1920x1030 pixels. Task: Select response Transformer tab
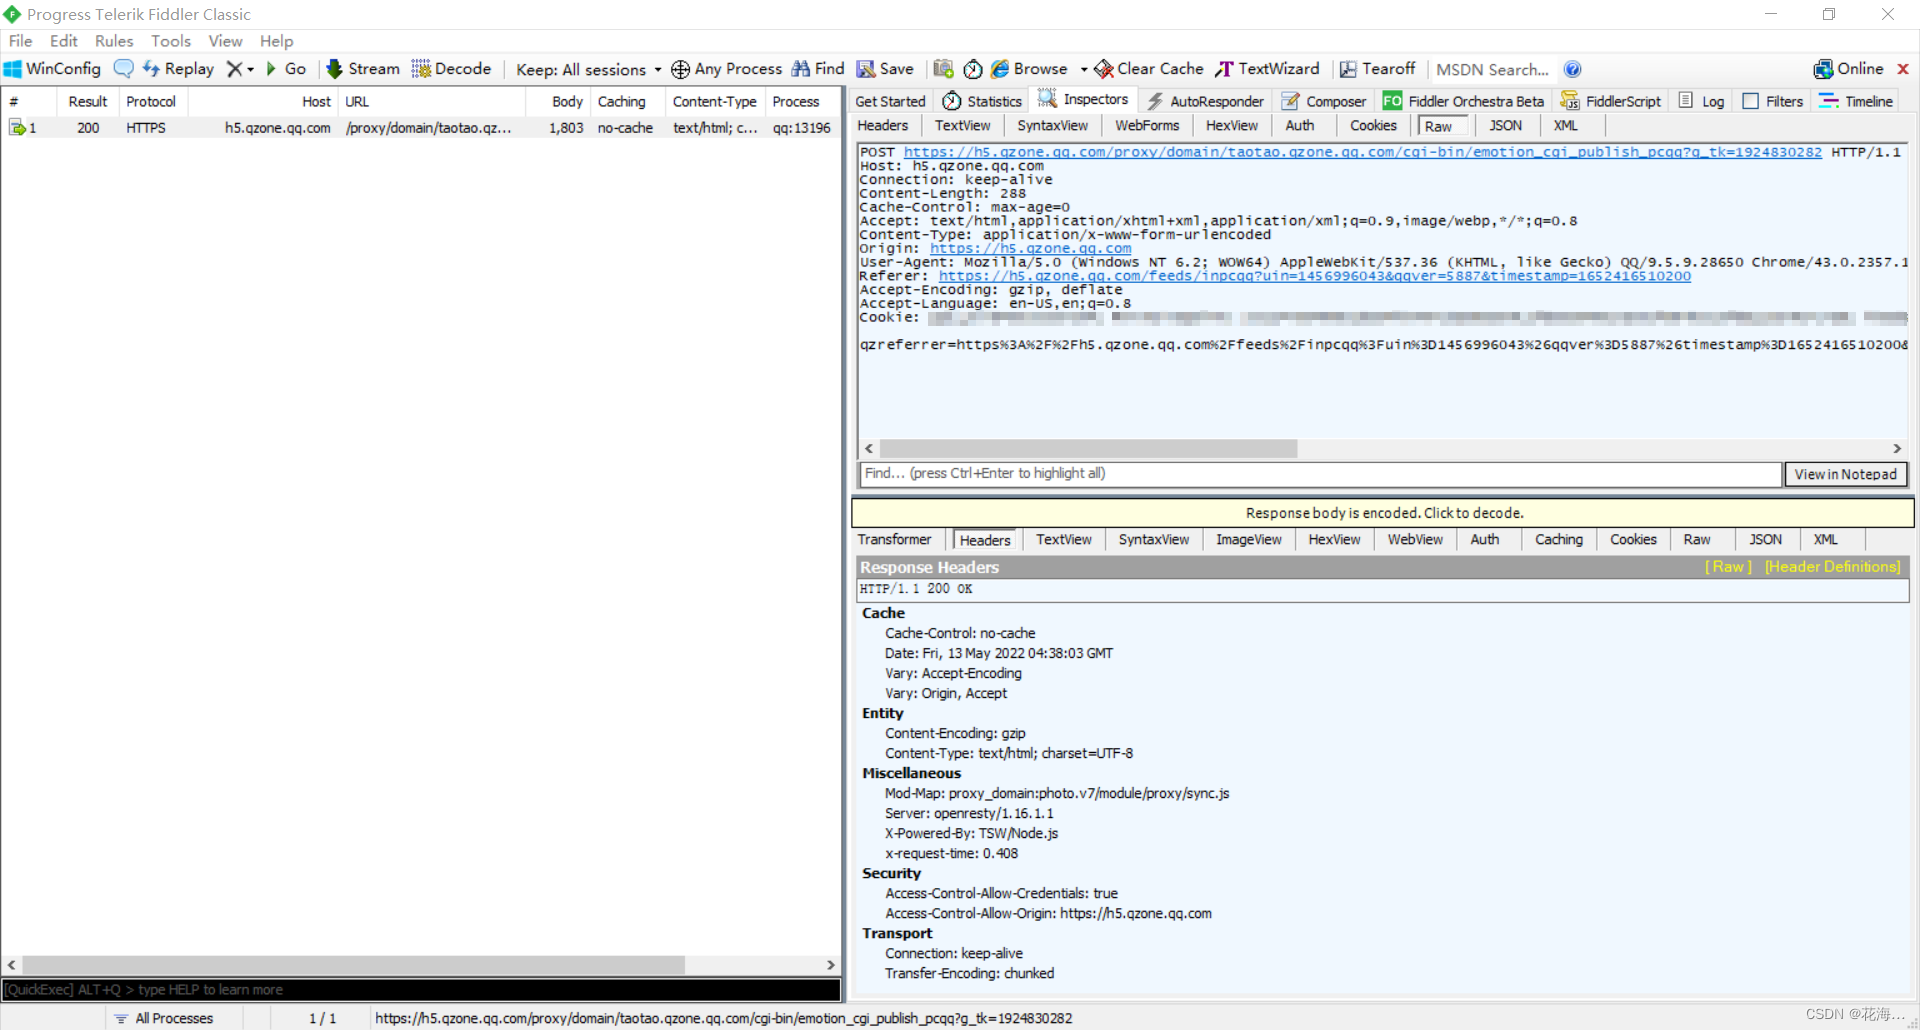click(894, 539)
